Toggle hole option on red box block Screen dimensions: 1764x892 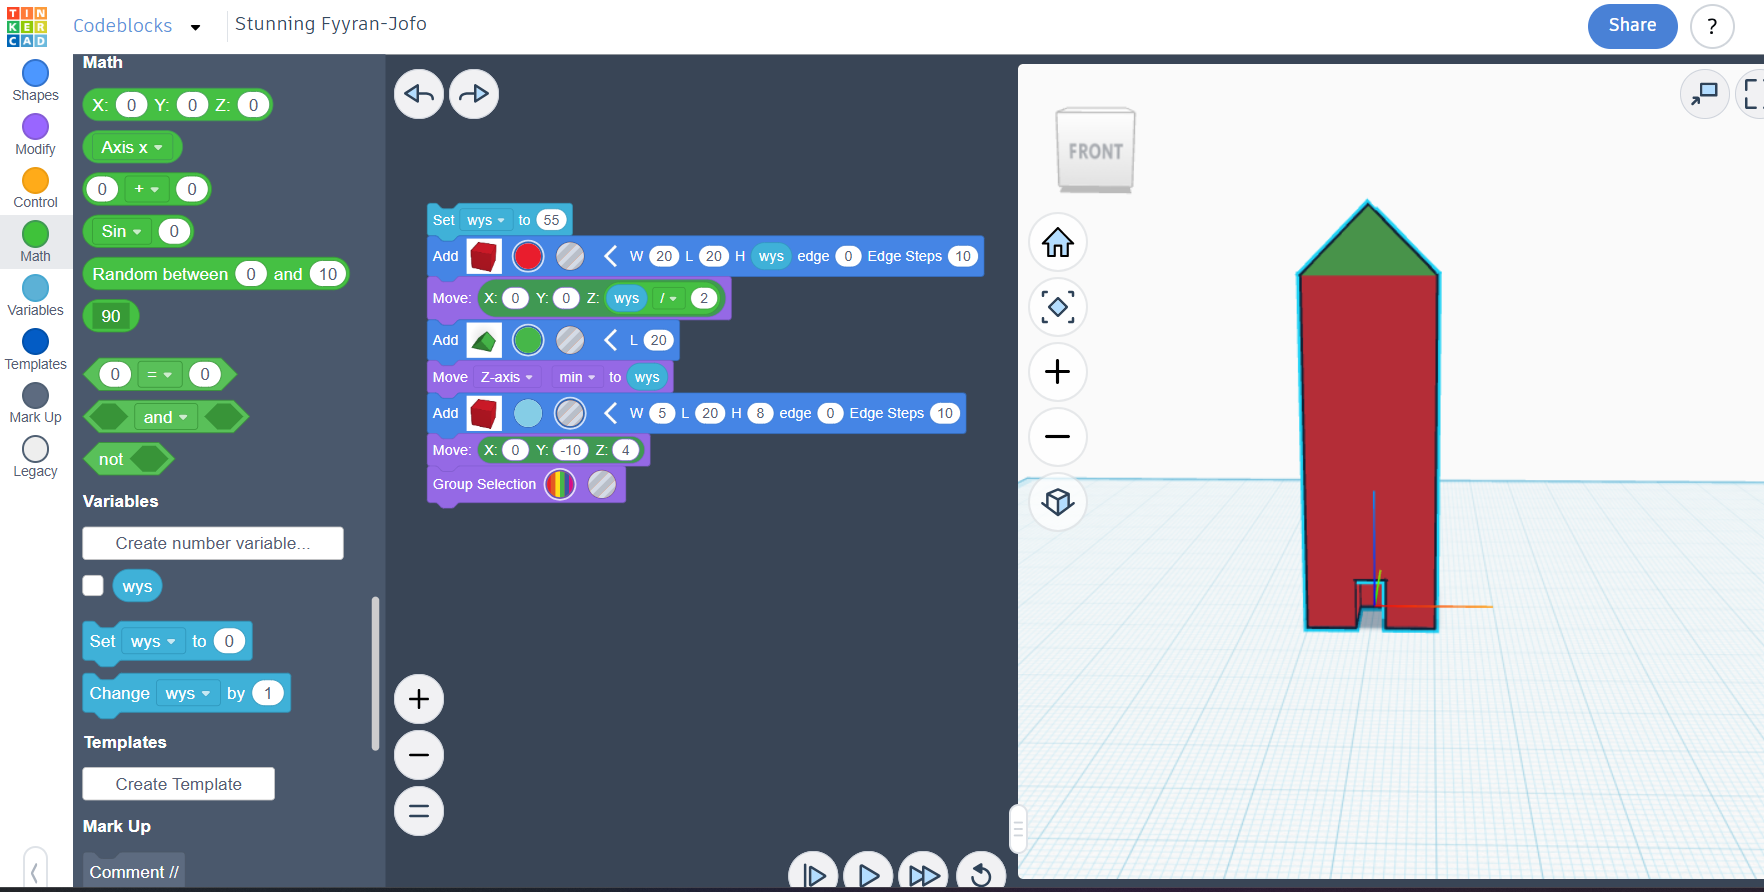point(570,257)
